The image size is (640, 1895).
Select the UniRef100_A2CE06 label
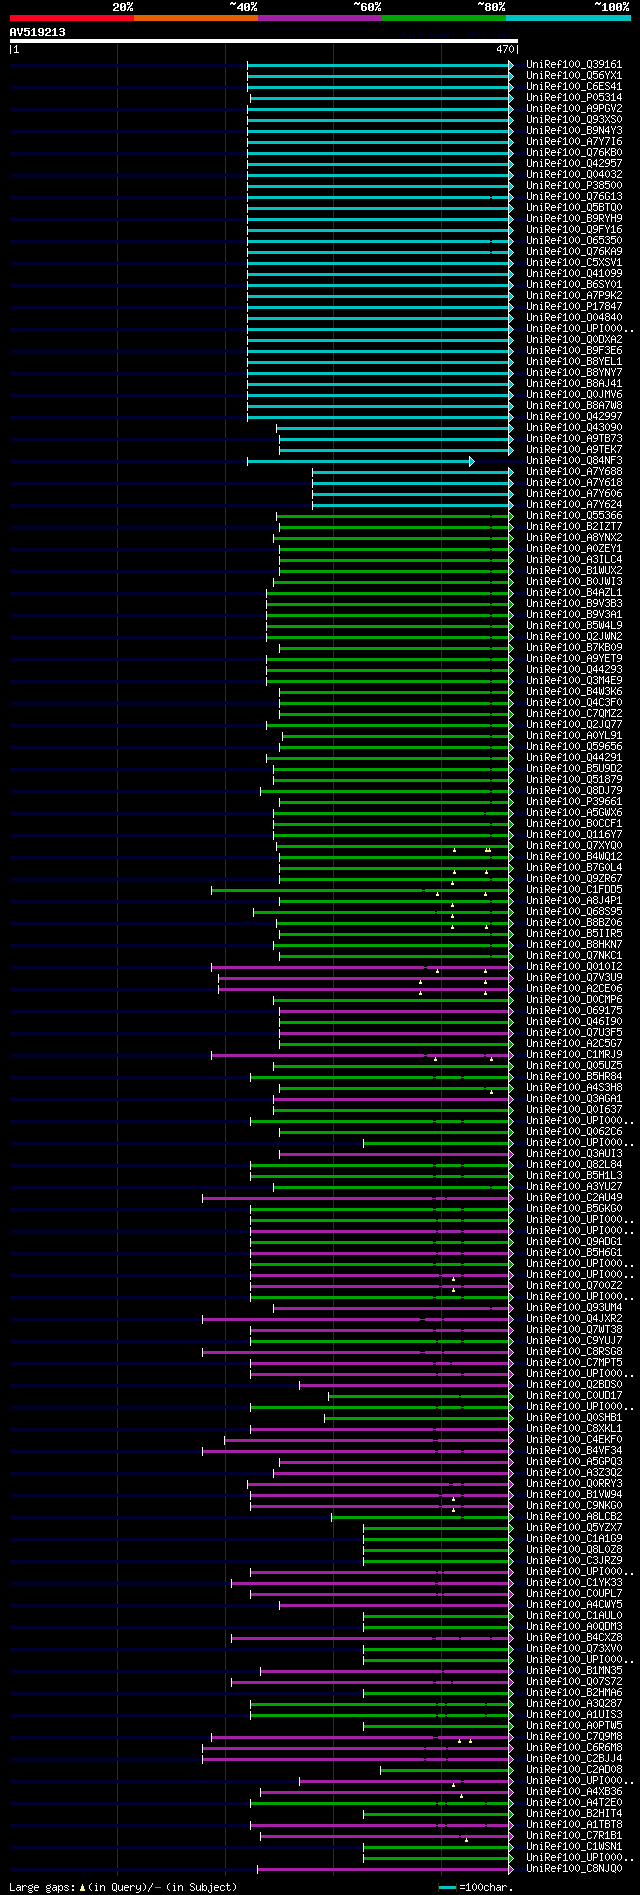click(574, 988)
